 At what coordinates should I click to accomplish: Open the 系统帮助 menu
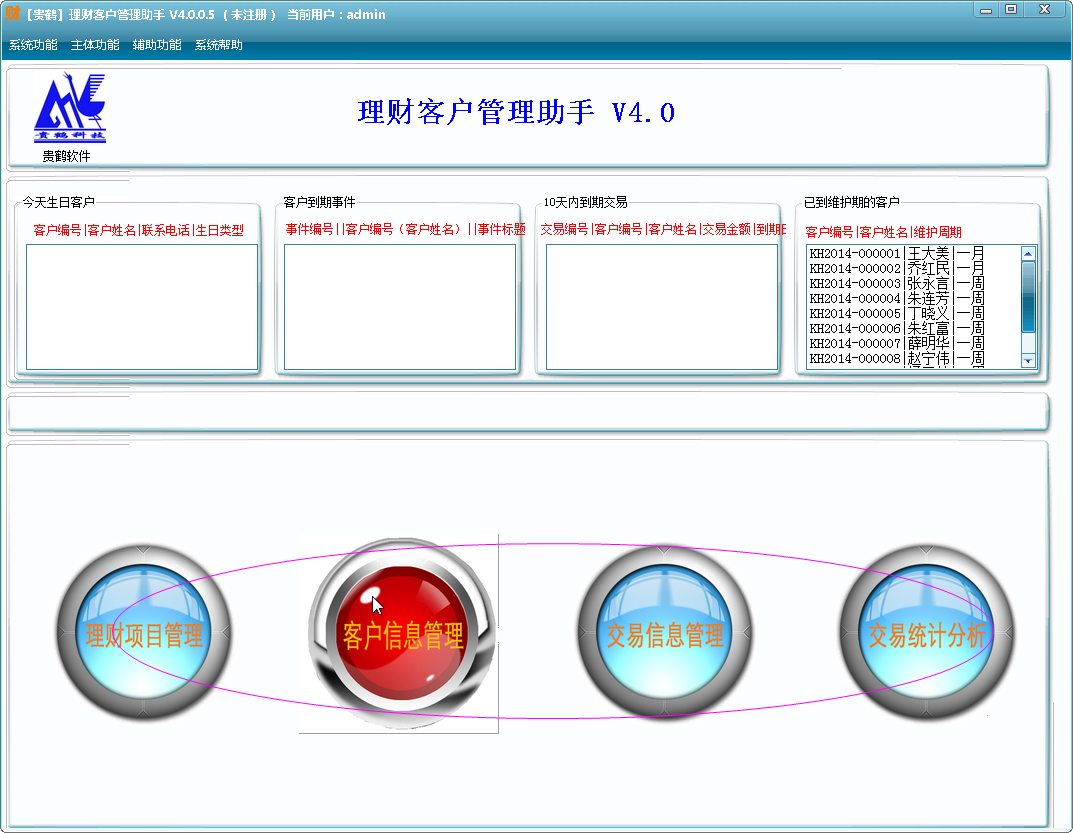pyautogui.click(x=218, y=45)
